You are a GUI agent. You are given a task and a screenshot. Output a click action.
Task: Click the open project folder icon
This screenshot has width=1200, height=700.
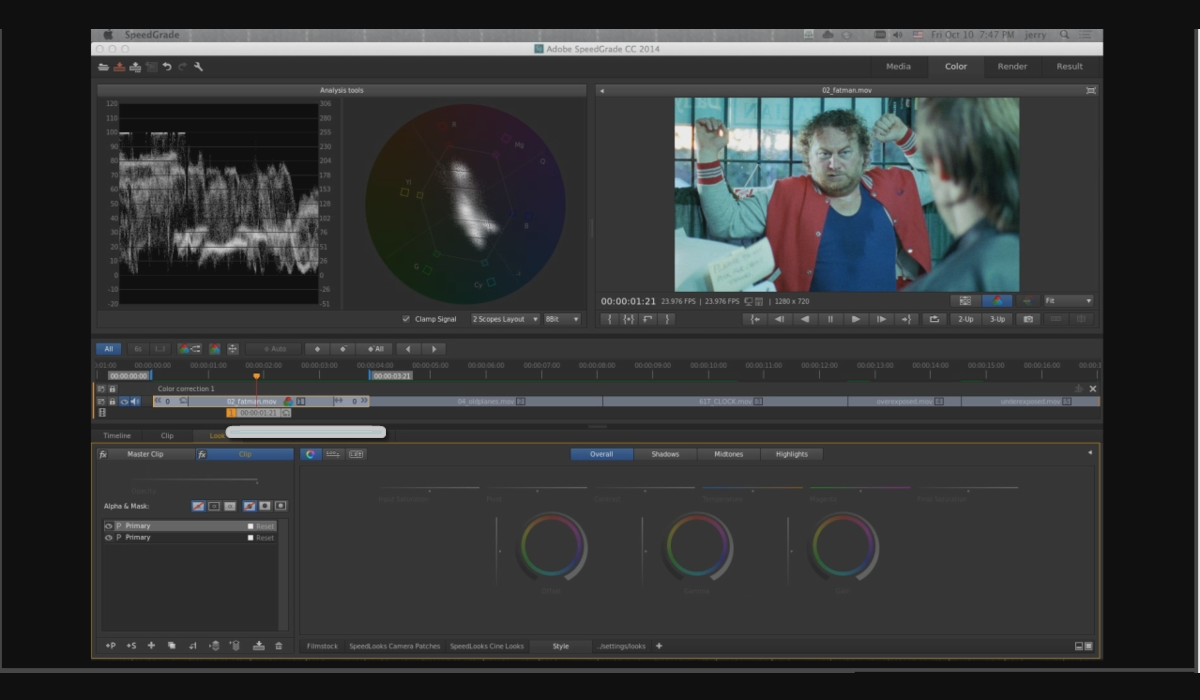coord(103,67)
